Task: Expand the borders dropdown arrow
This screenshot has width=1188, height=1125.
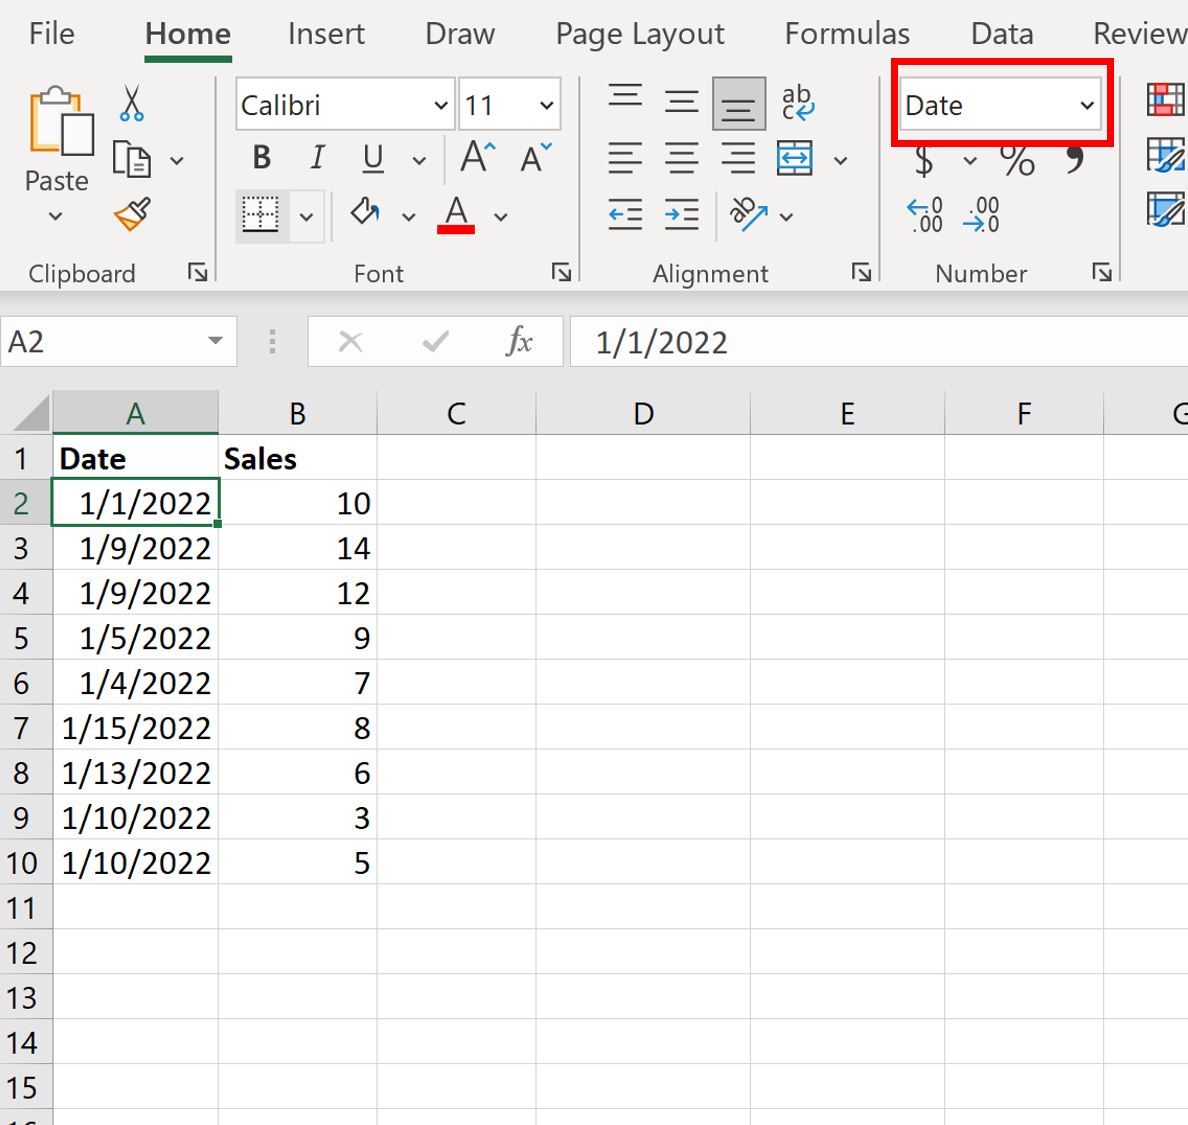Action: [306, 217]
